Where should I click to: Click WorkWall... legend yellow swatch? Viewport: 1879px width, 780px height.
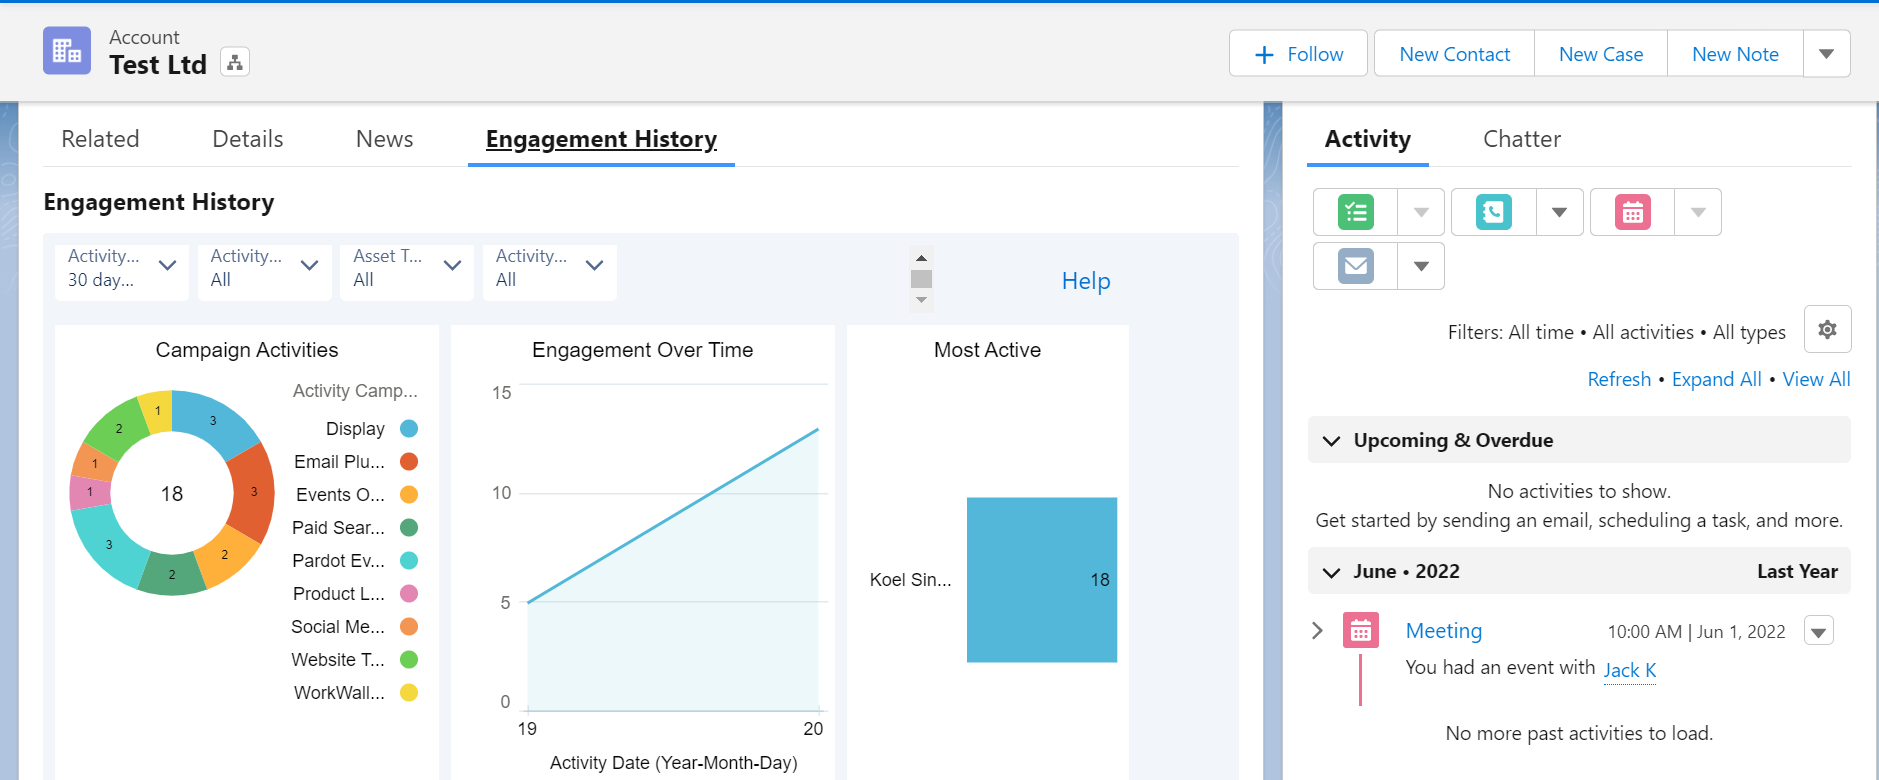coord(409,693)
